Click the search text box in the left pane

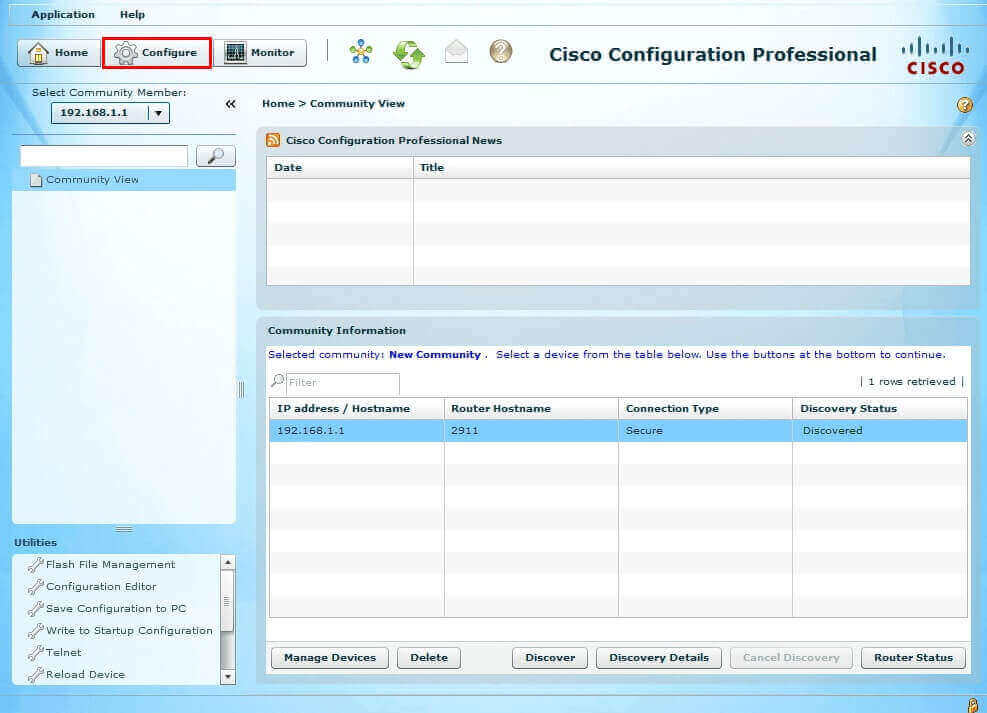pos(104,156)
